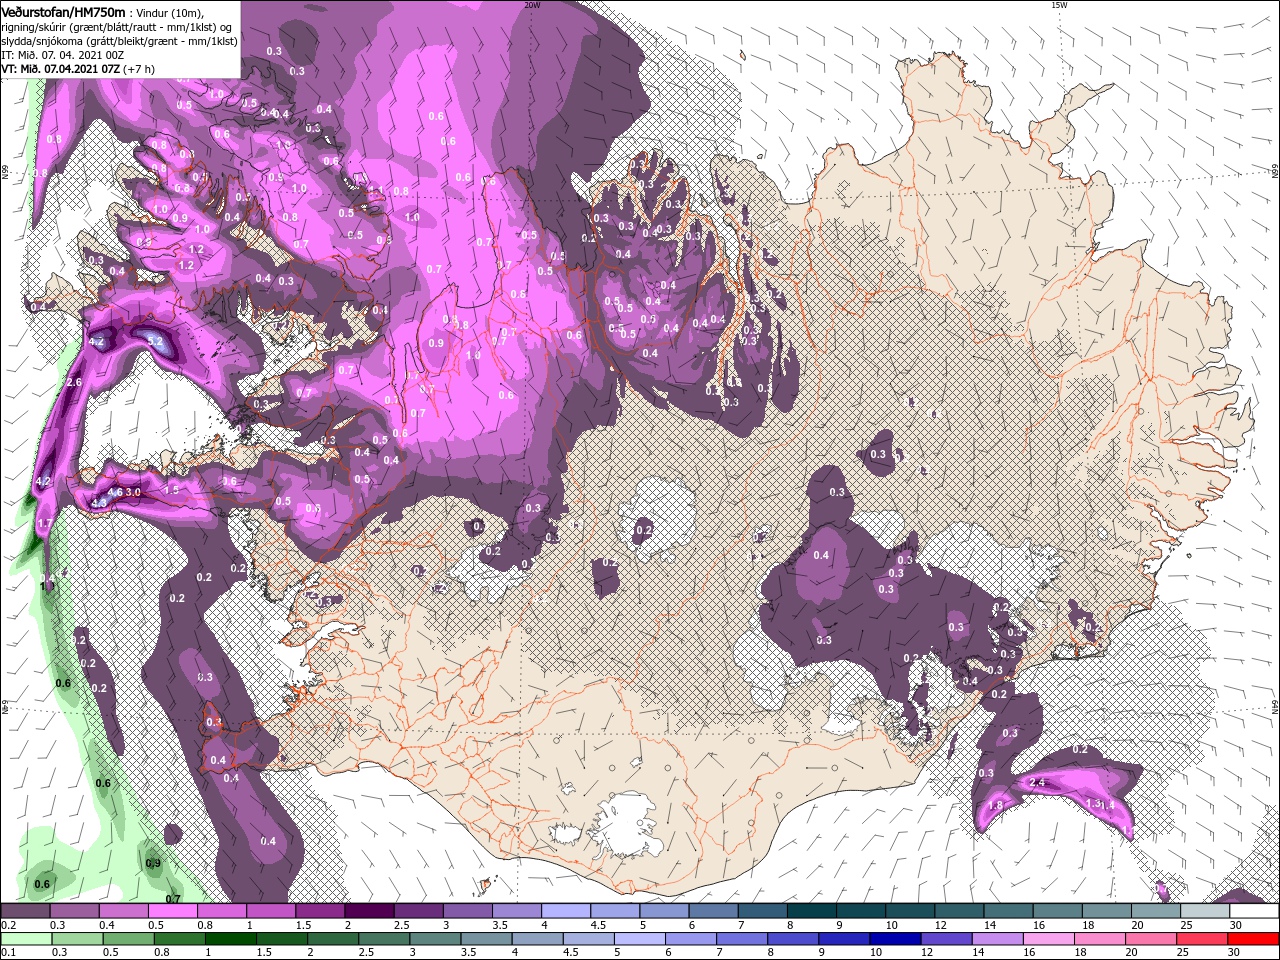Screen dimensions: 1280x960
Task: Click the 1.7 value on the west edge
Action: pyautogui.click(x=44, y=523)
